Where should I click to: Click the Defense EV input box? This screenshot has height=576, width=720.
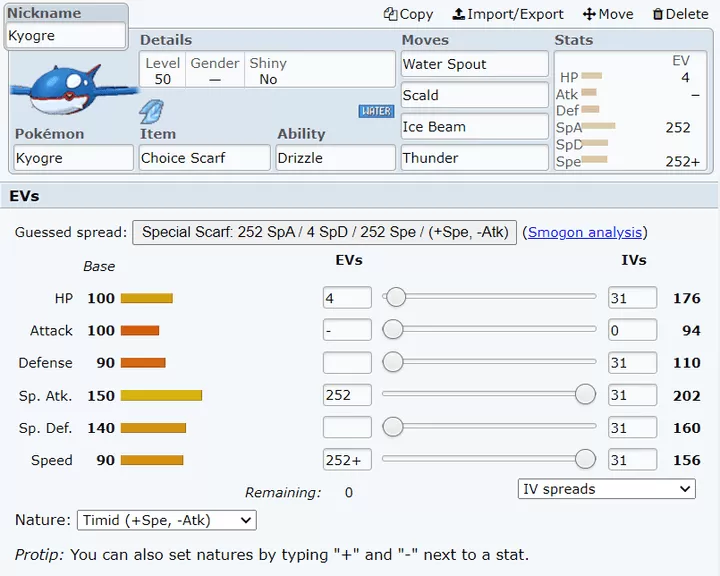pyautogui.click(x=347, y=362)
